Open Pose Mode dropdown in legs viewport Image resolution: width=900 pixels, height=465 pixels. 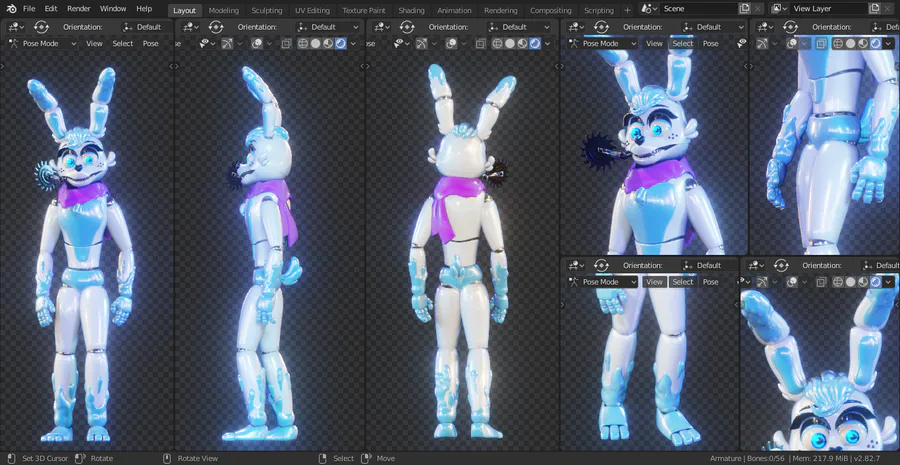point(603,282)
